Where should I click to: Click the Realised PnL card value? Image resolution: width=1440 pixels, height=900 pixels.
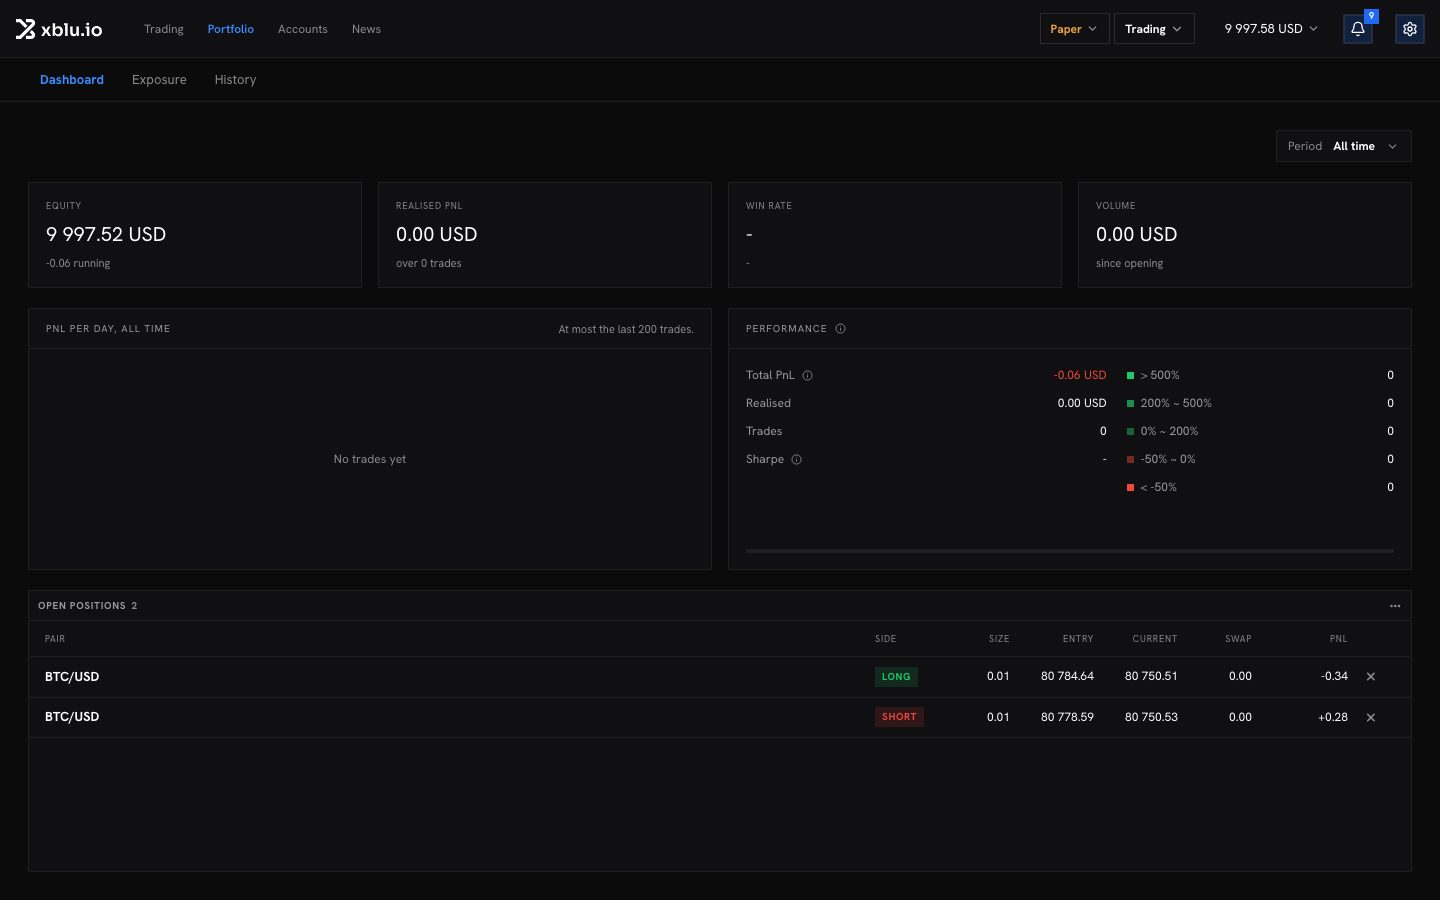(x=436, y=235)
